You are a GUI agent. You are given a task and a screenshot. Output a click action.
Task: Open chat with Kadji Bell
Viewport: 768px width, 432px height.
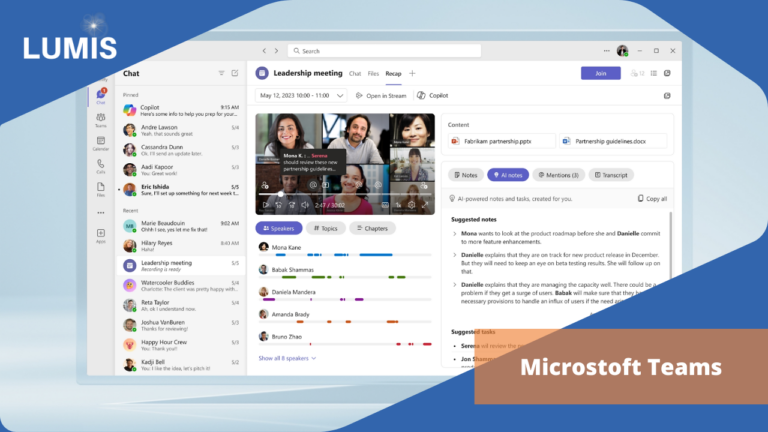tap(181, 365)
